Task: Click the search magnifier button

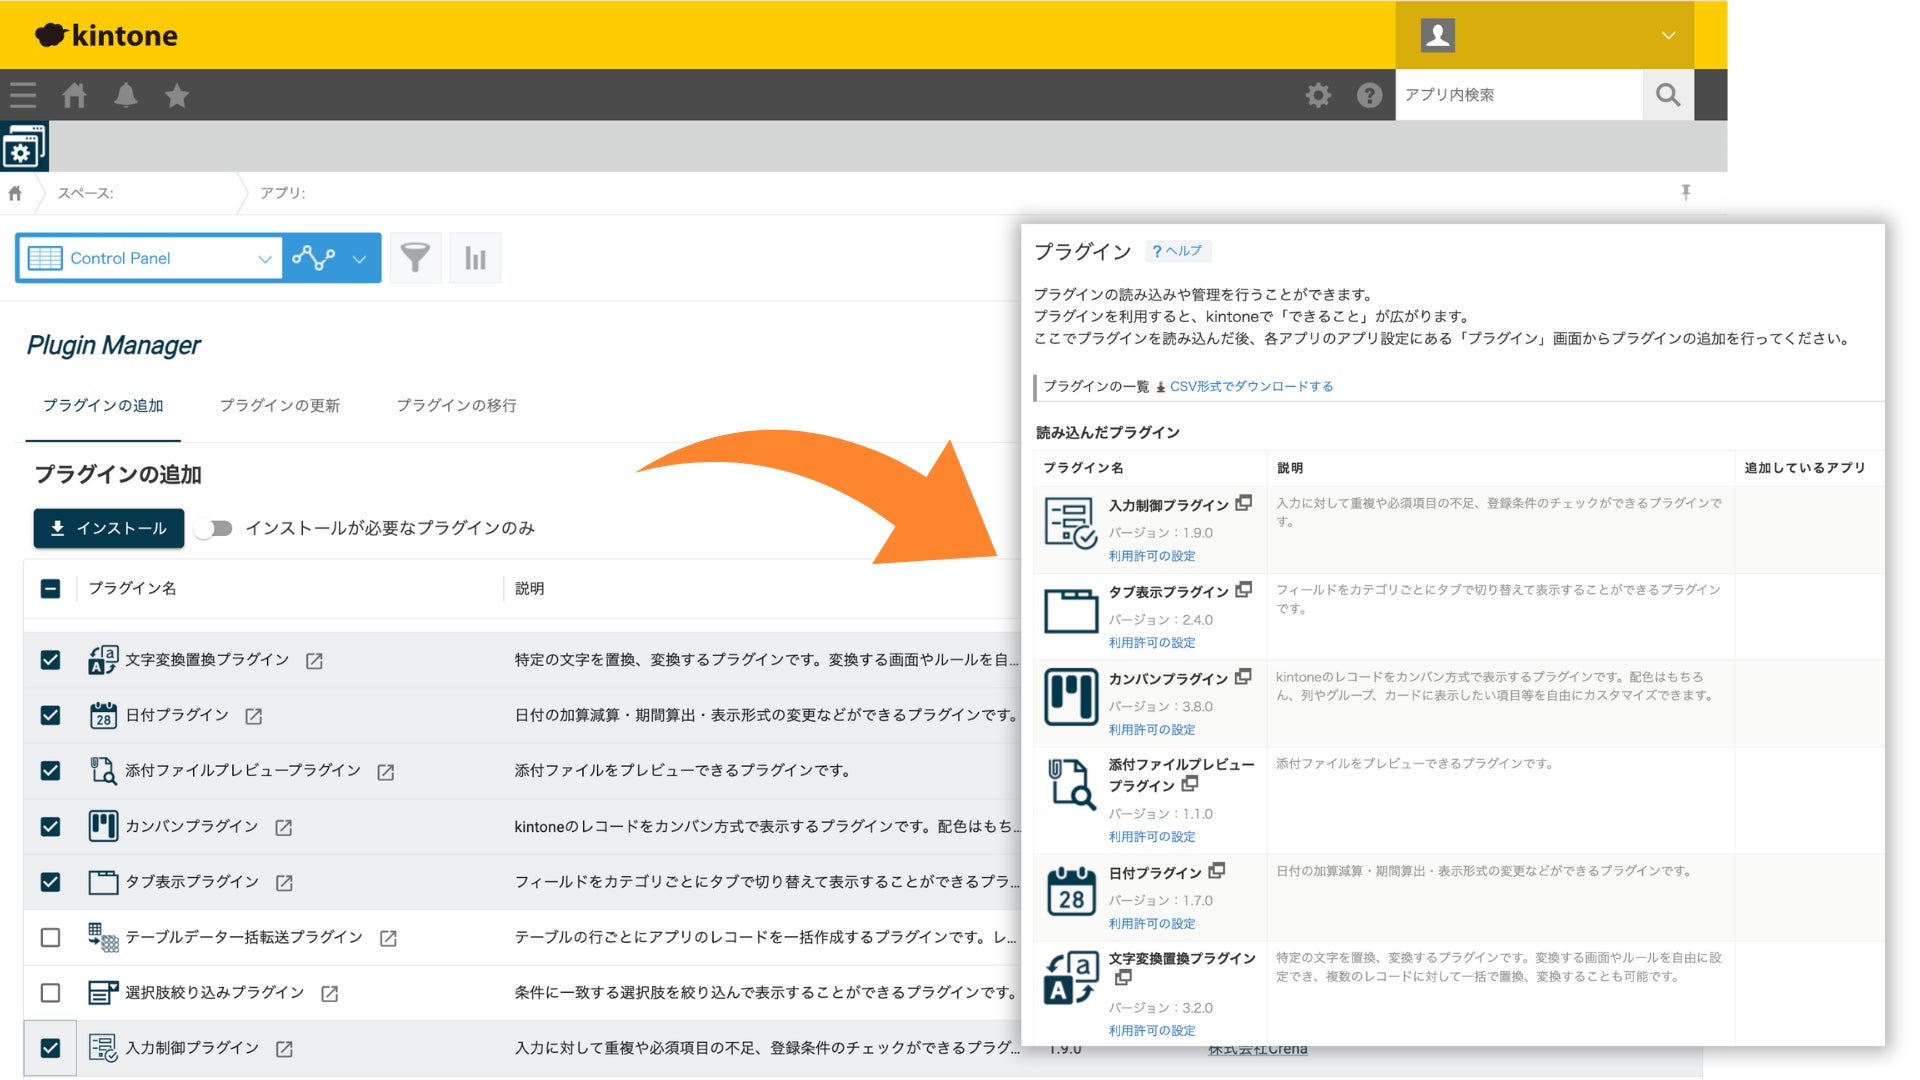Action: click(1667, 95)
